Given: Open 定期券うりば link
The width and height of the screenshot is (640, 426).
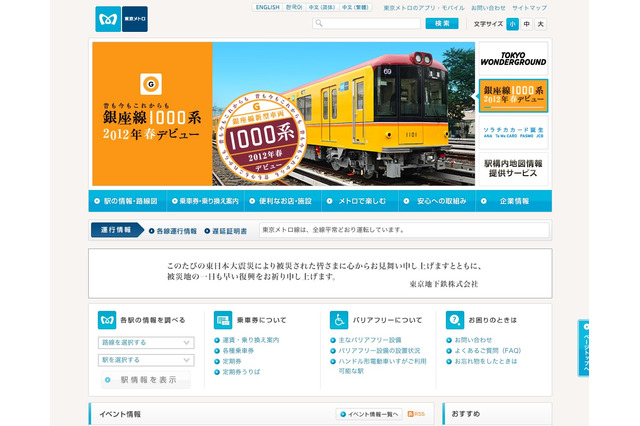Looking at the screenshot, I should pyautogui.click(x=241, y=372).
